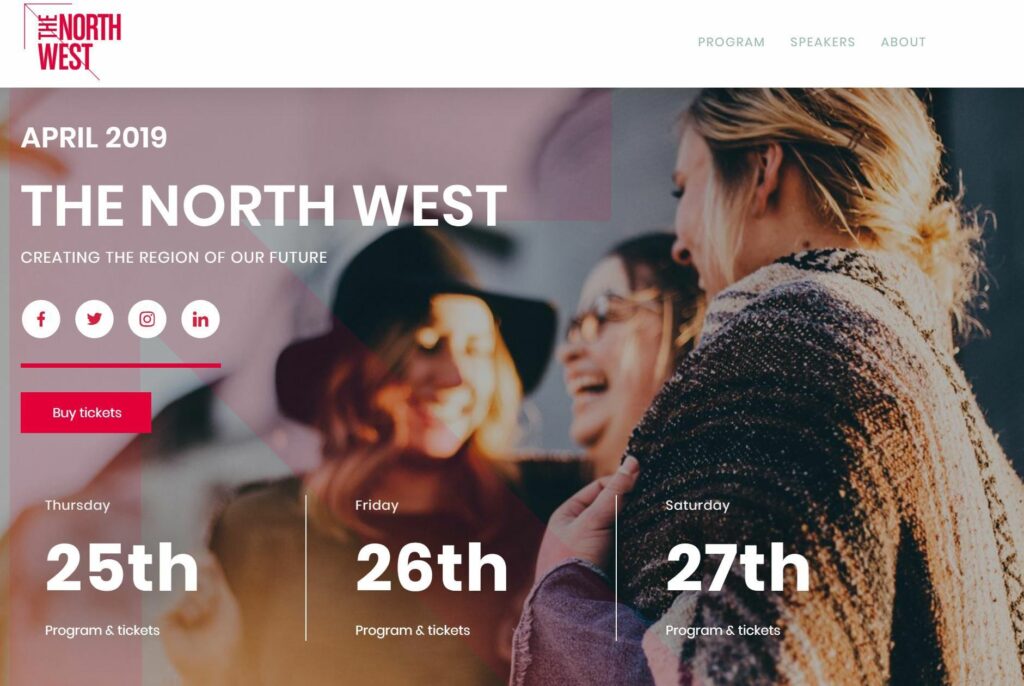The image size is (1024, 686).
Task: Open Program & tickets under Friday 26th
Action: click(413, 630)
